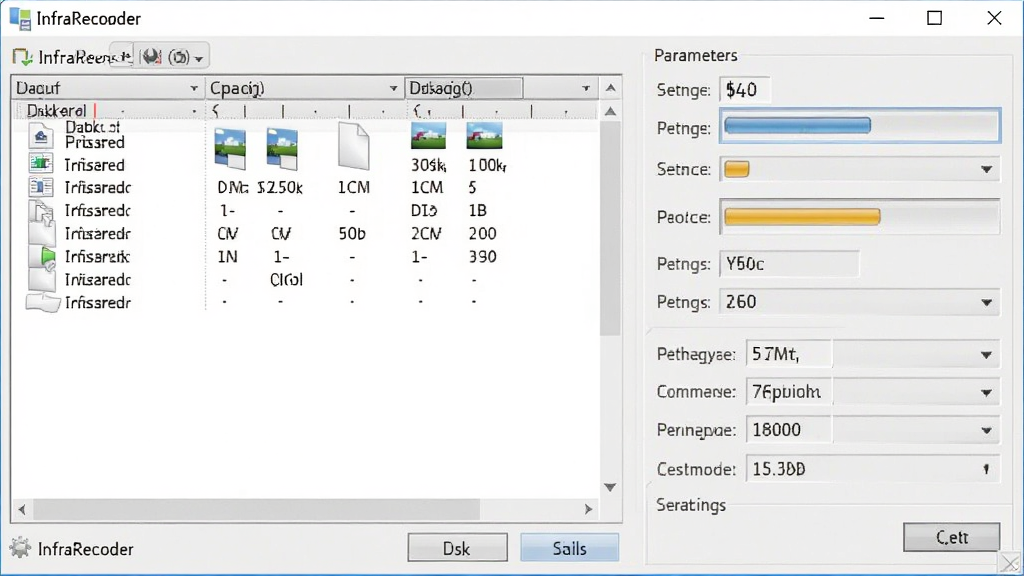Click the green play file icon beside Irfisarerk
Viewport: 1024px width, 576px height.
[x=43, y=257]
